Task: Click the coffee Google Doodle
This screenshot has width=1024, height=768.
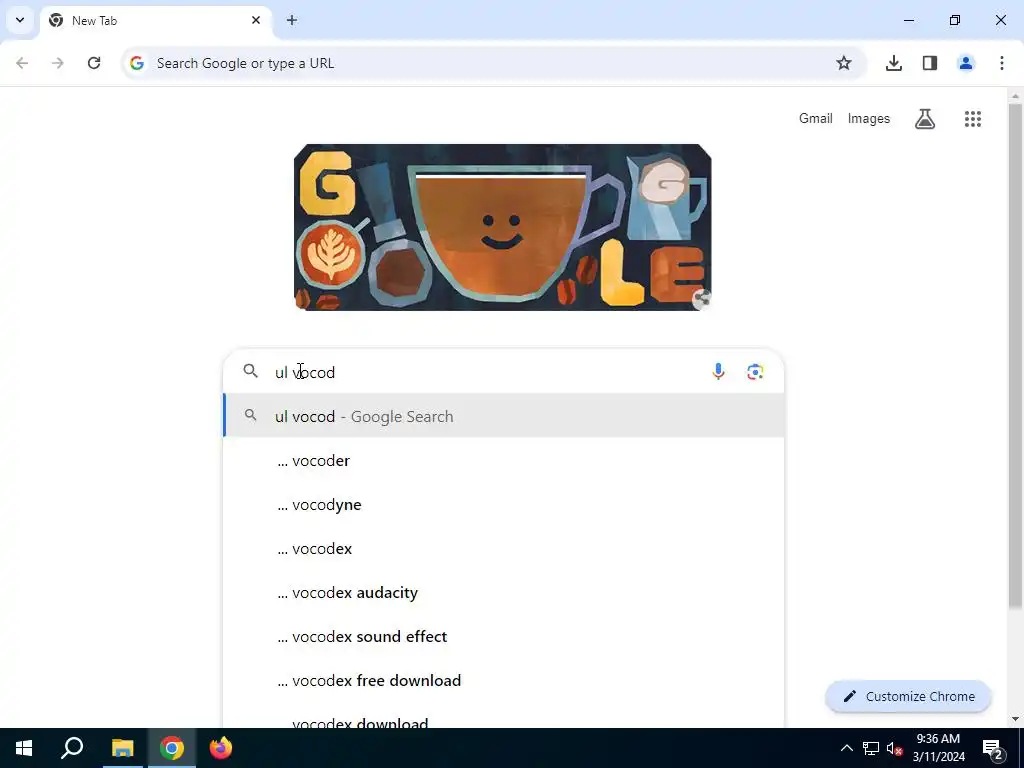Action: tap(502, 227)
